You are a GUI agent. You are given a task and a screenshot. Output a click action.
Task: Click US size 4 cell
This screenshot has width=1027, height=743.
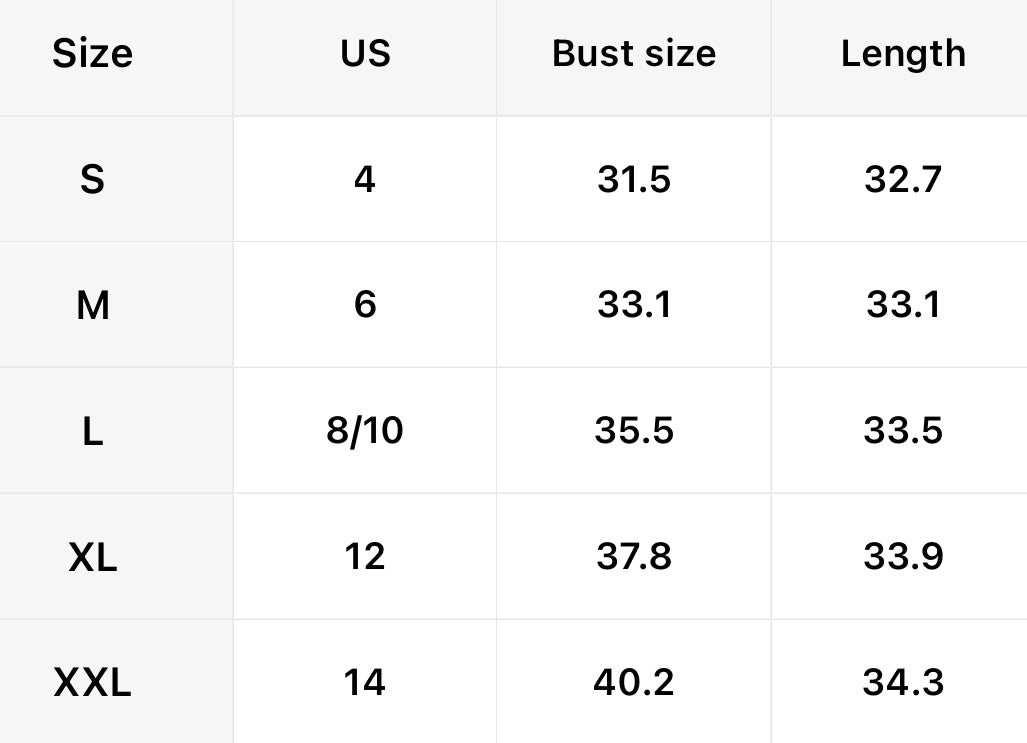[365, 180]
